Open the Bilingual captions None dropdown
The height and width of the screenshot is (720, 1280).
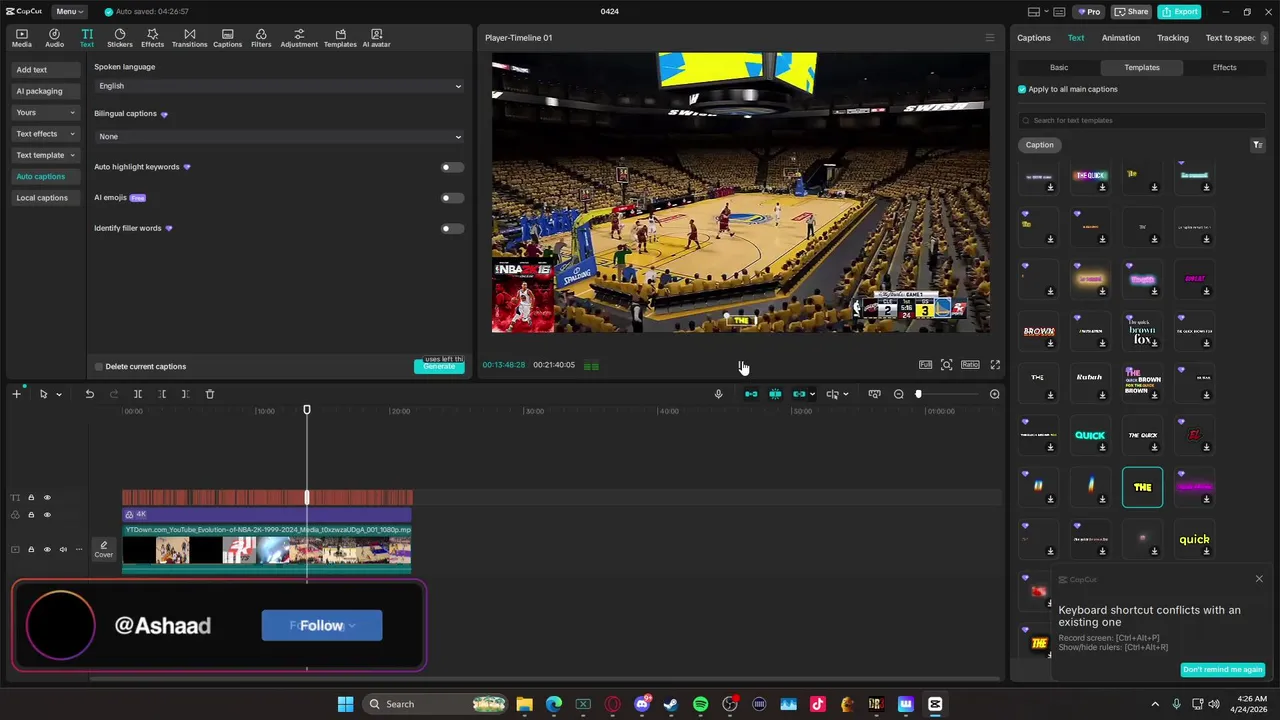point(279,136)
